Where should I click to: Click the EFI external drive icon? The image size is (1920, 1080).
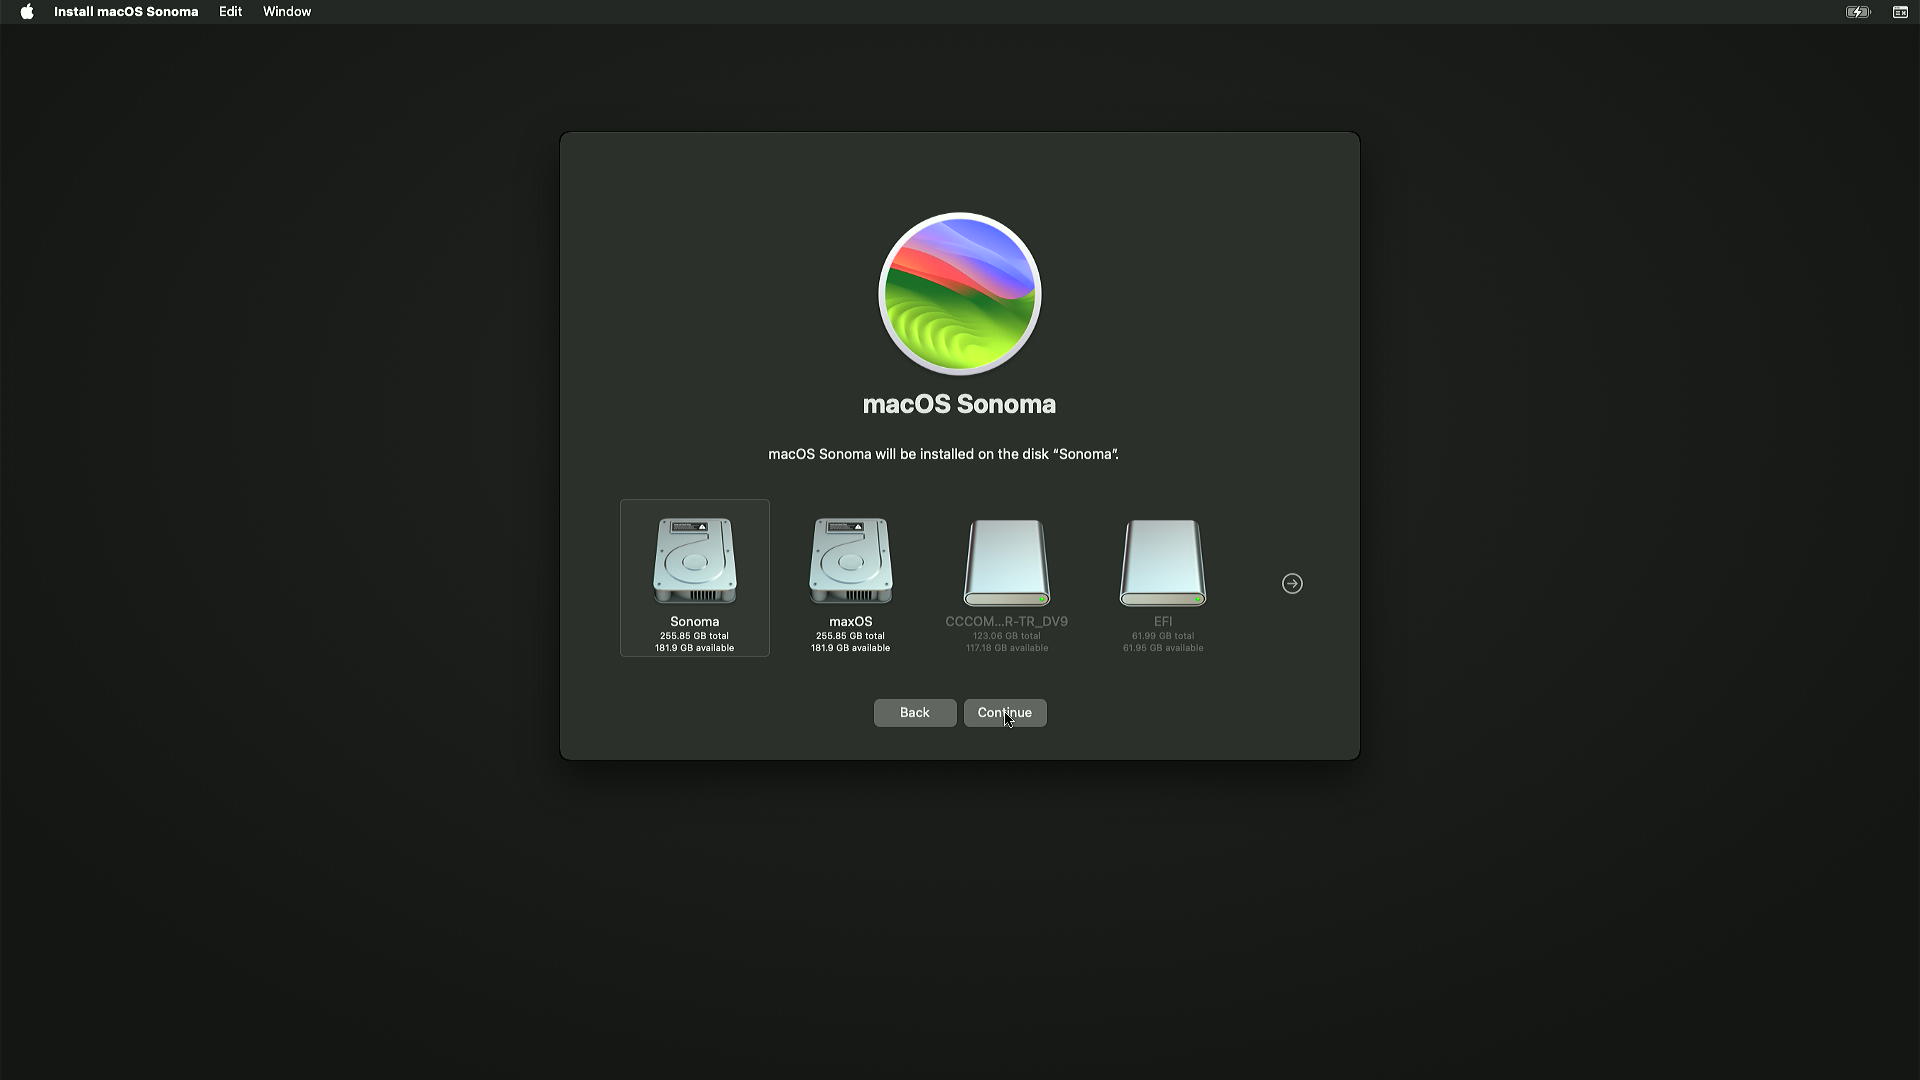(x=1162, y=563)
